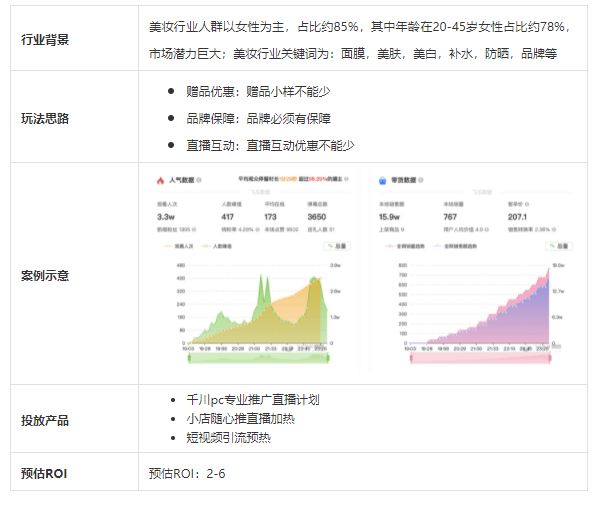
Task: Click the 预估ROI：2-6 cell text
Action: (x=187, y=474)
